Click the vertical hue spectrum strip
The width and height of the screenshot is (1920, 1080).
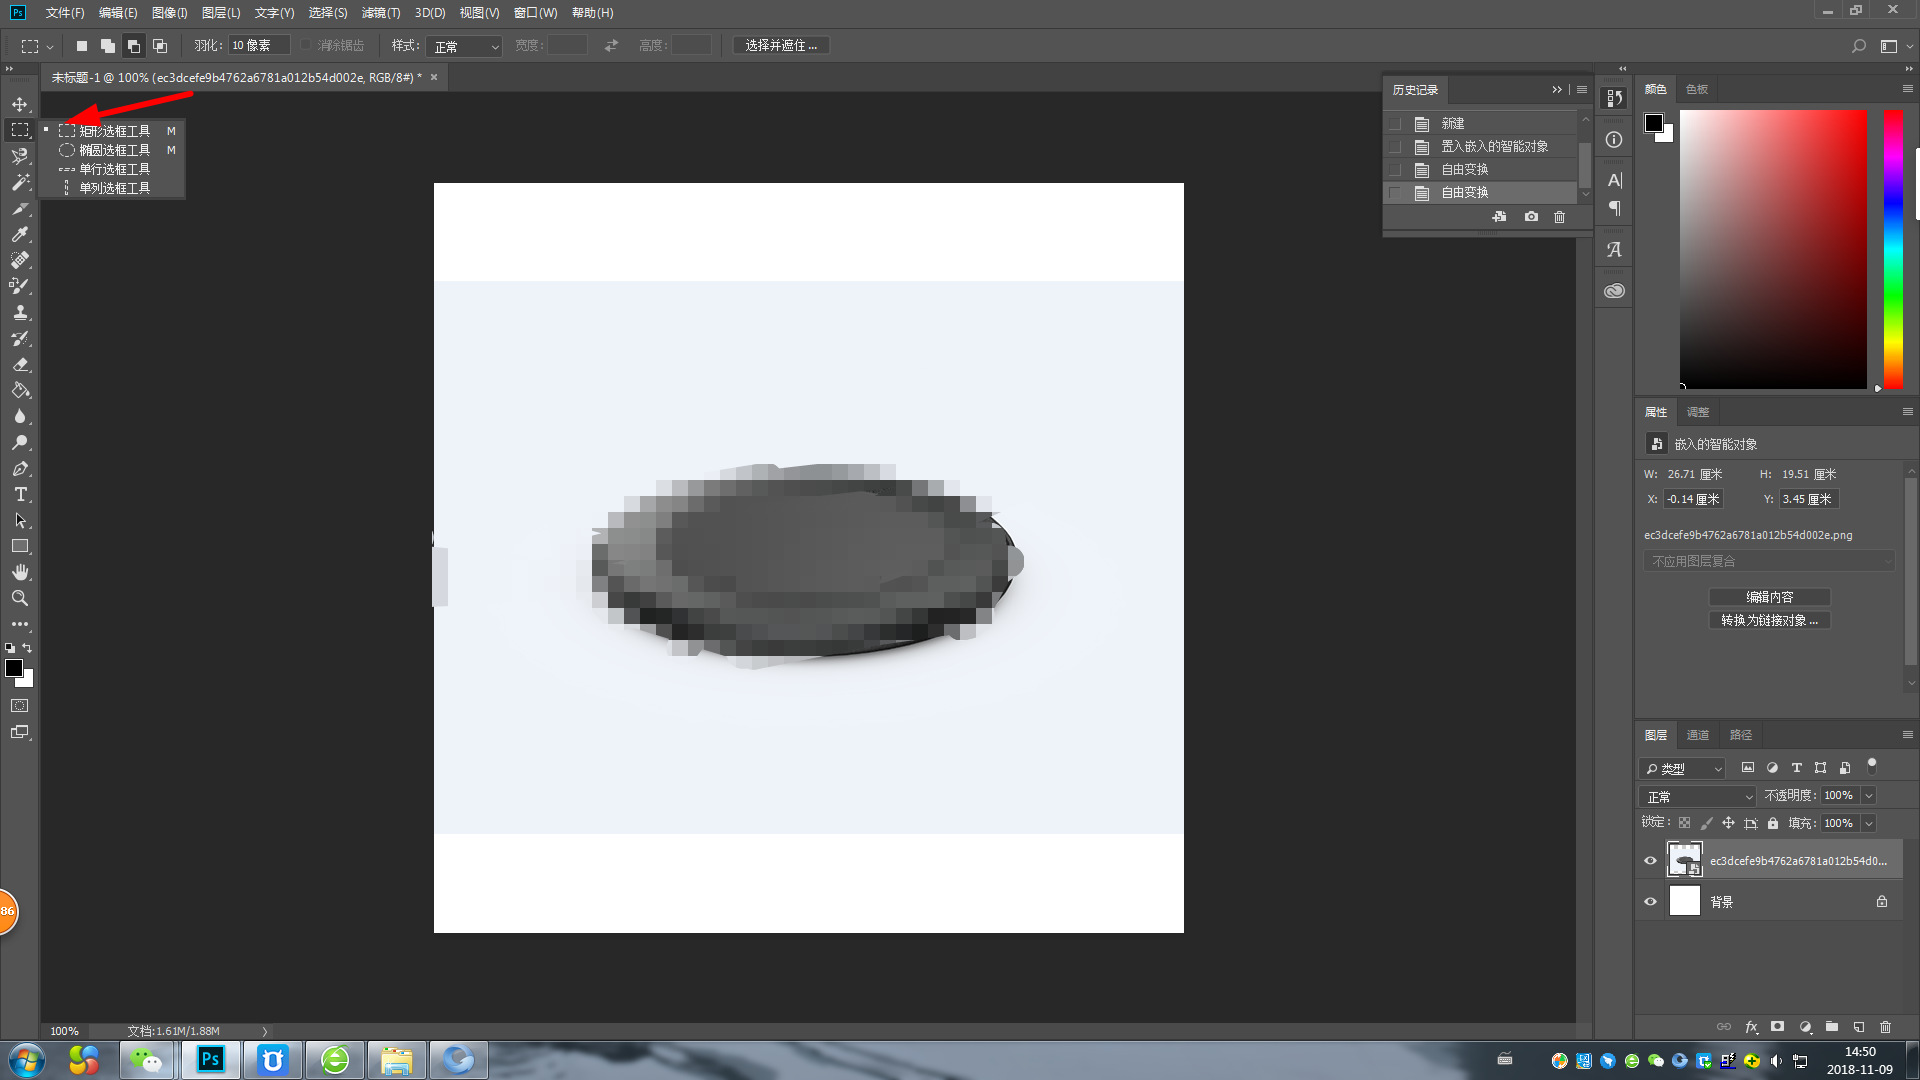pos(1893,248)
